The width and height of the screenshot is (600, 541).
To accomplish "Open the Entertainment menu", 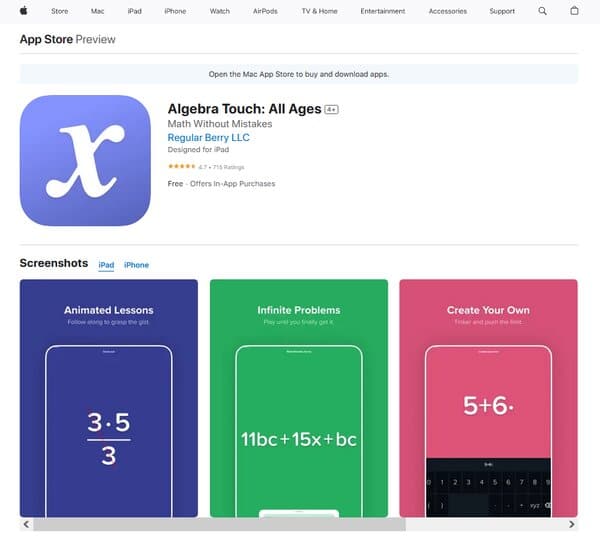I will 383,11.
